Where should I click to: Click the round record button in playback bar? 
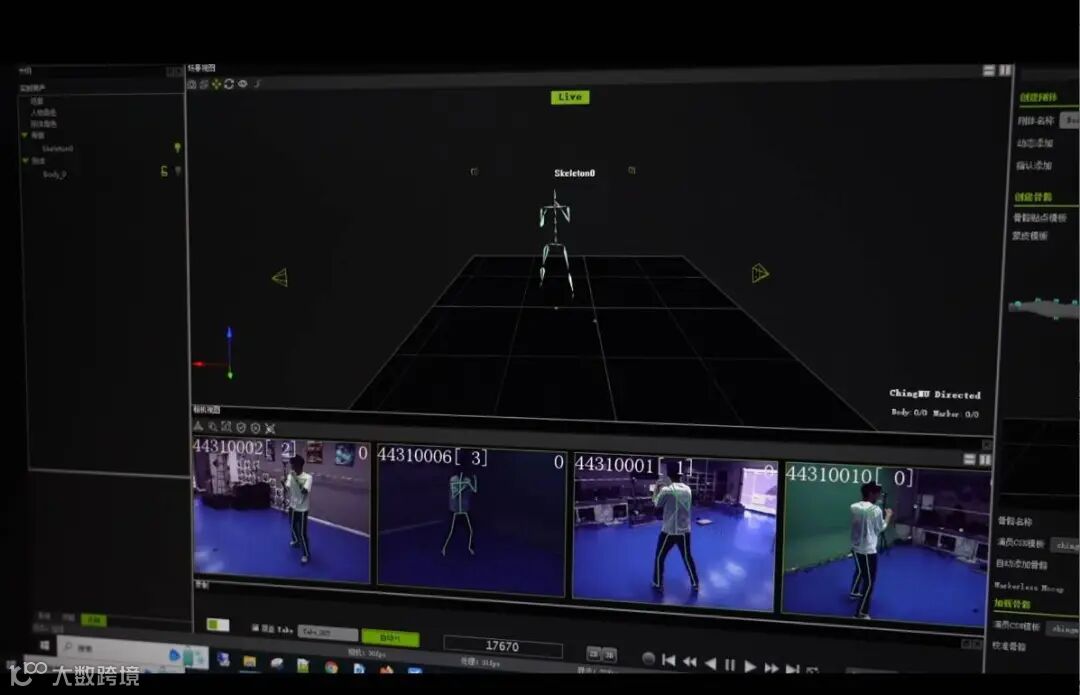pos(648,658)
